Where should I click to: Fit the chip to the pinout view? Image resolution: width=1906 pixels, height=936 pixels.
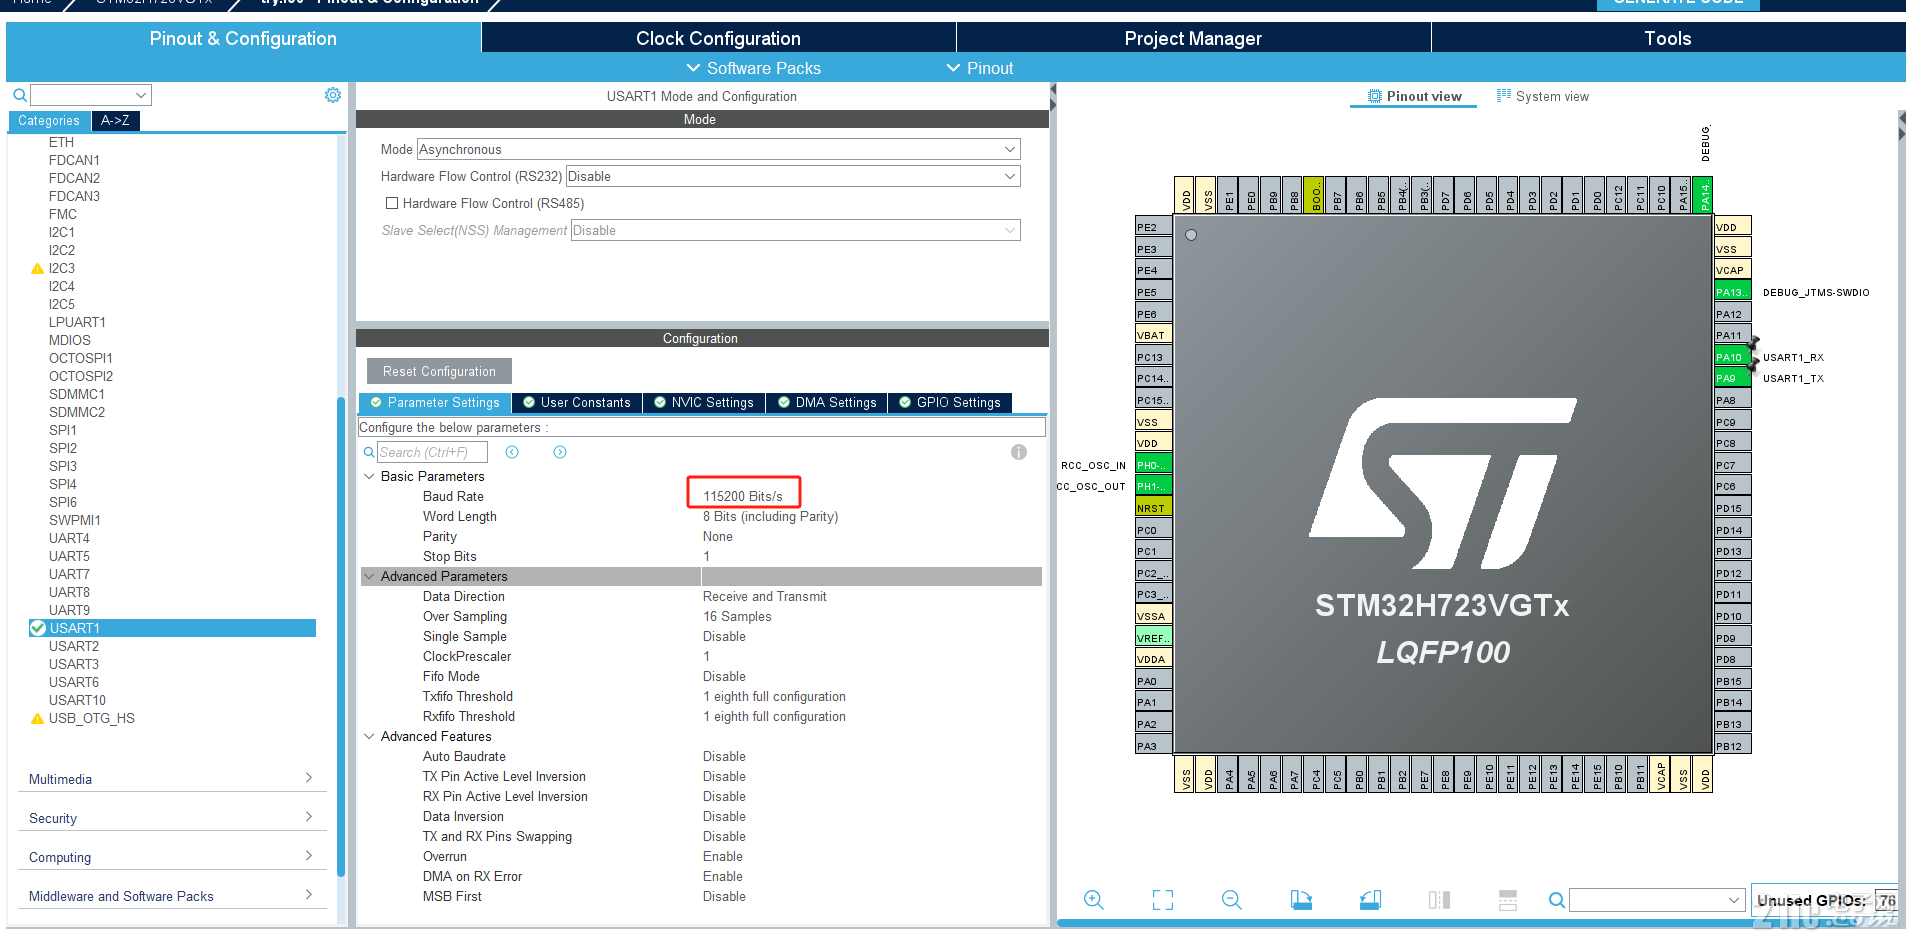(x=1163, y=900)
